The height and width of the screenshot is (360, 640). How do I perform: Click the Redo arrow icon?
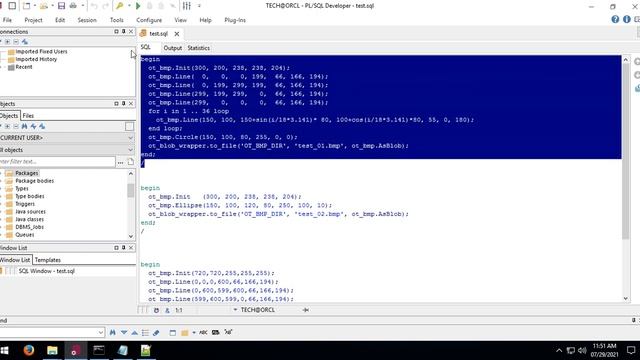tap(106, 6)
